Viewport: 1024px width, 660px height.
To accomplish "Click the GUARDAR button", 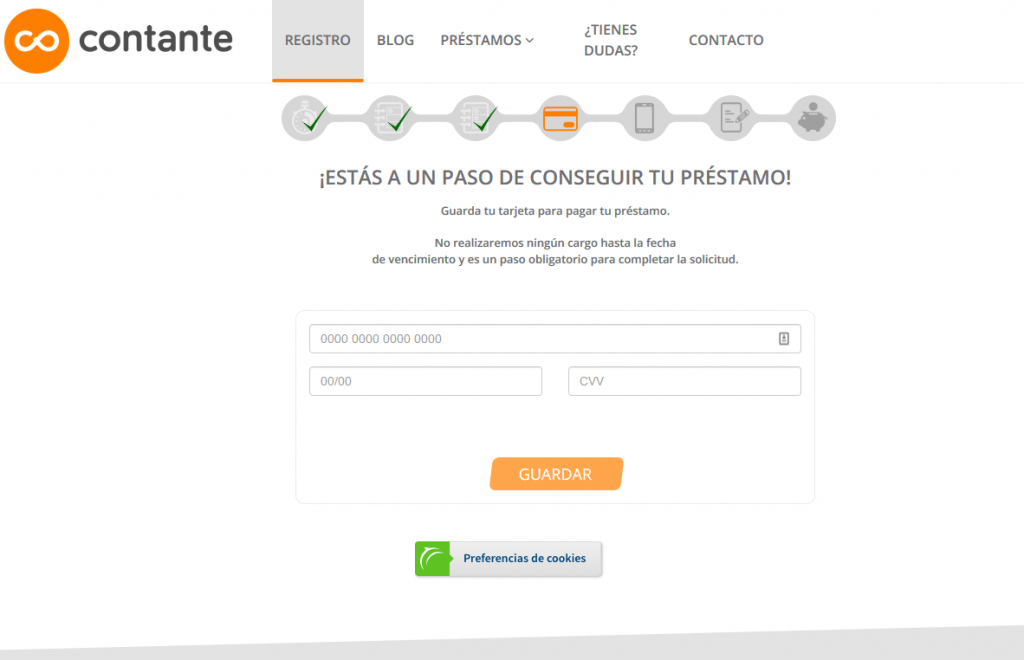I will pyautogui.click(x=556, y=474).
